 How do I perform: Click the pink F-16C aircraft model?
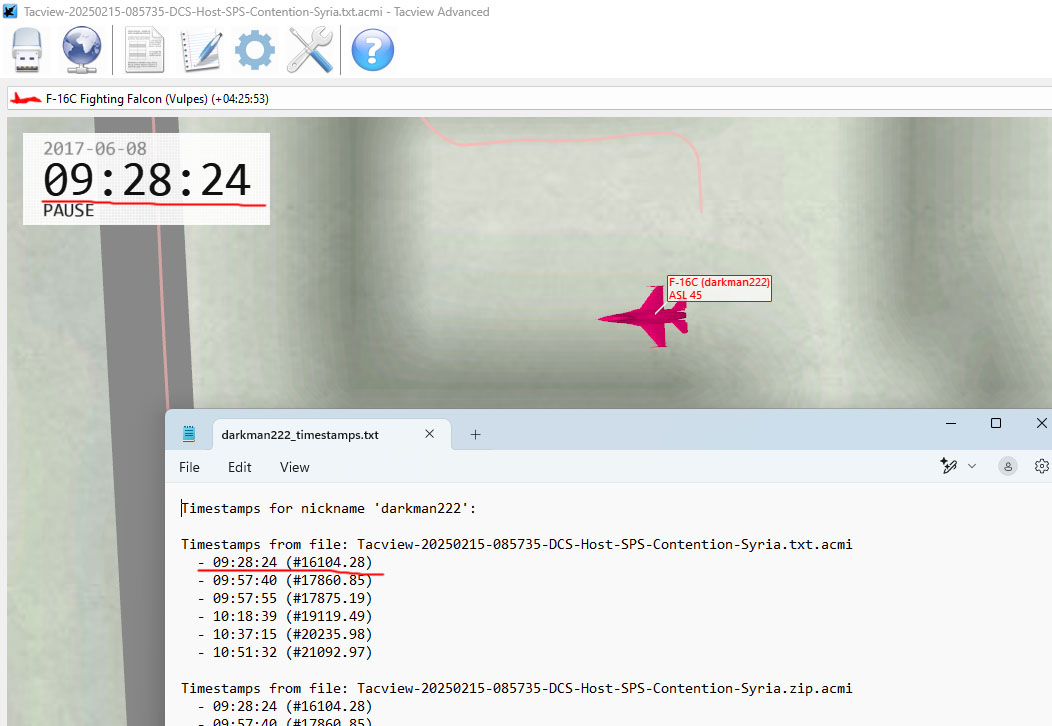647,318
